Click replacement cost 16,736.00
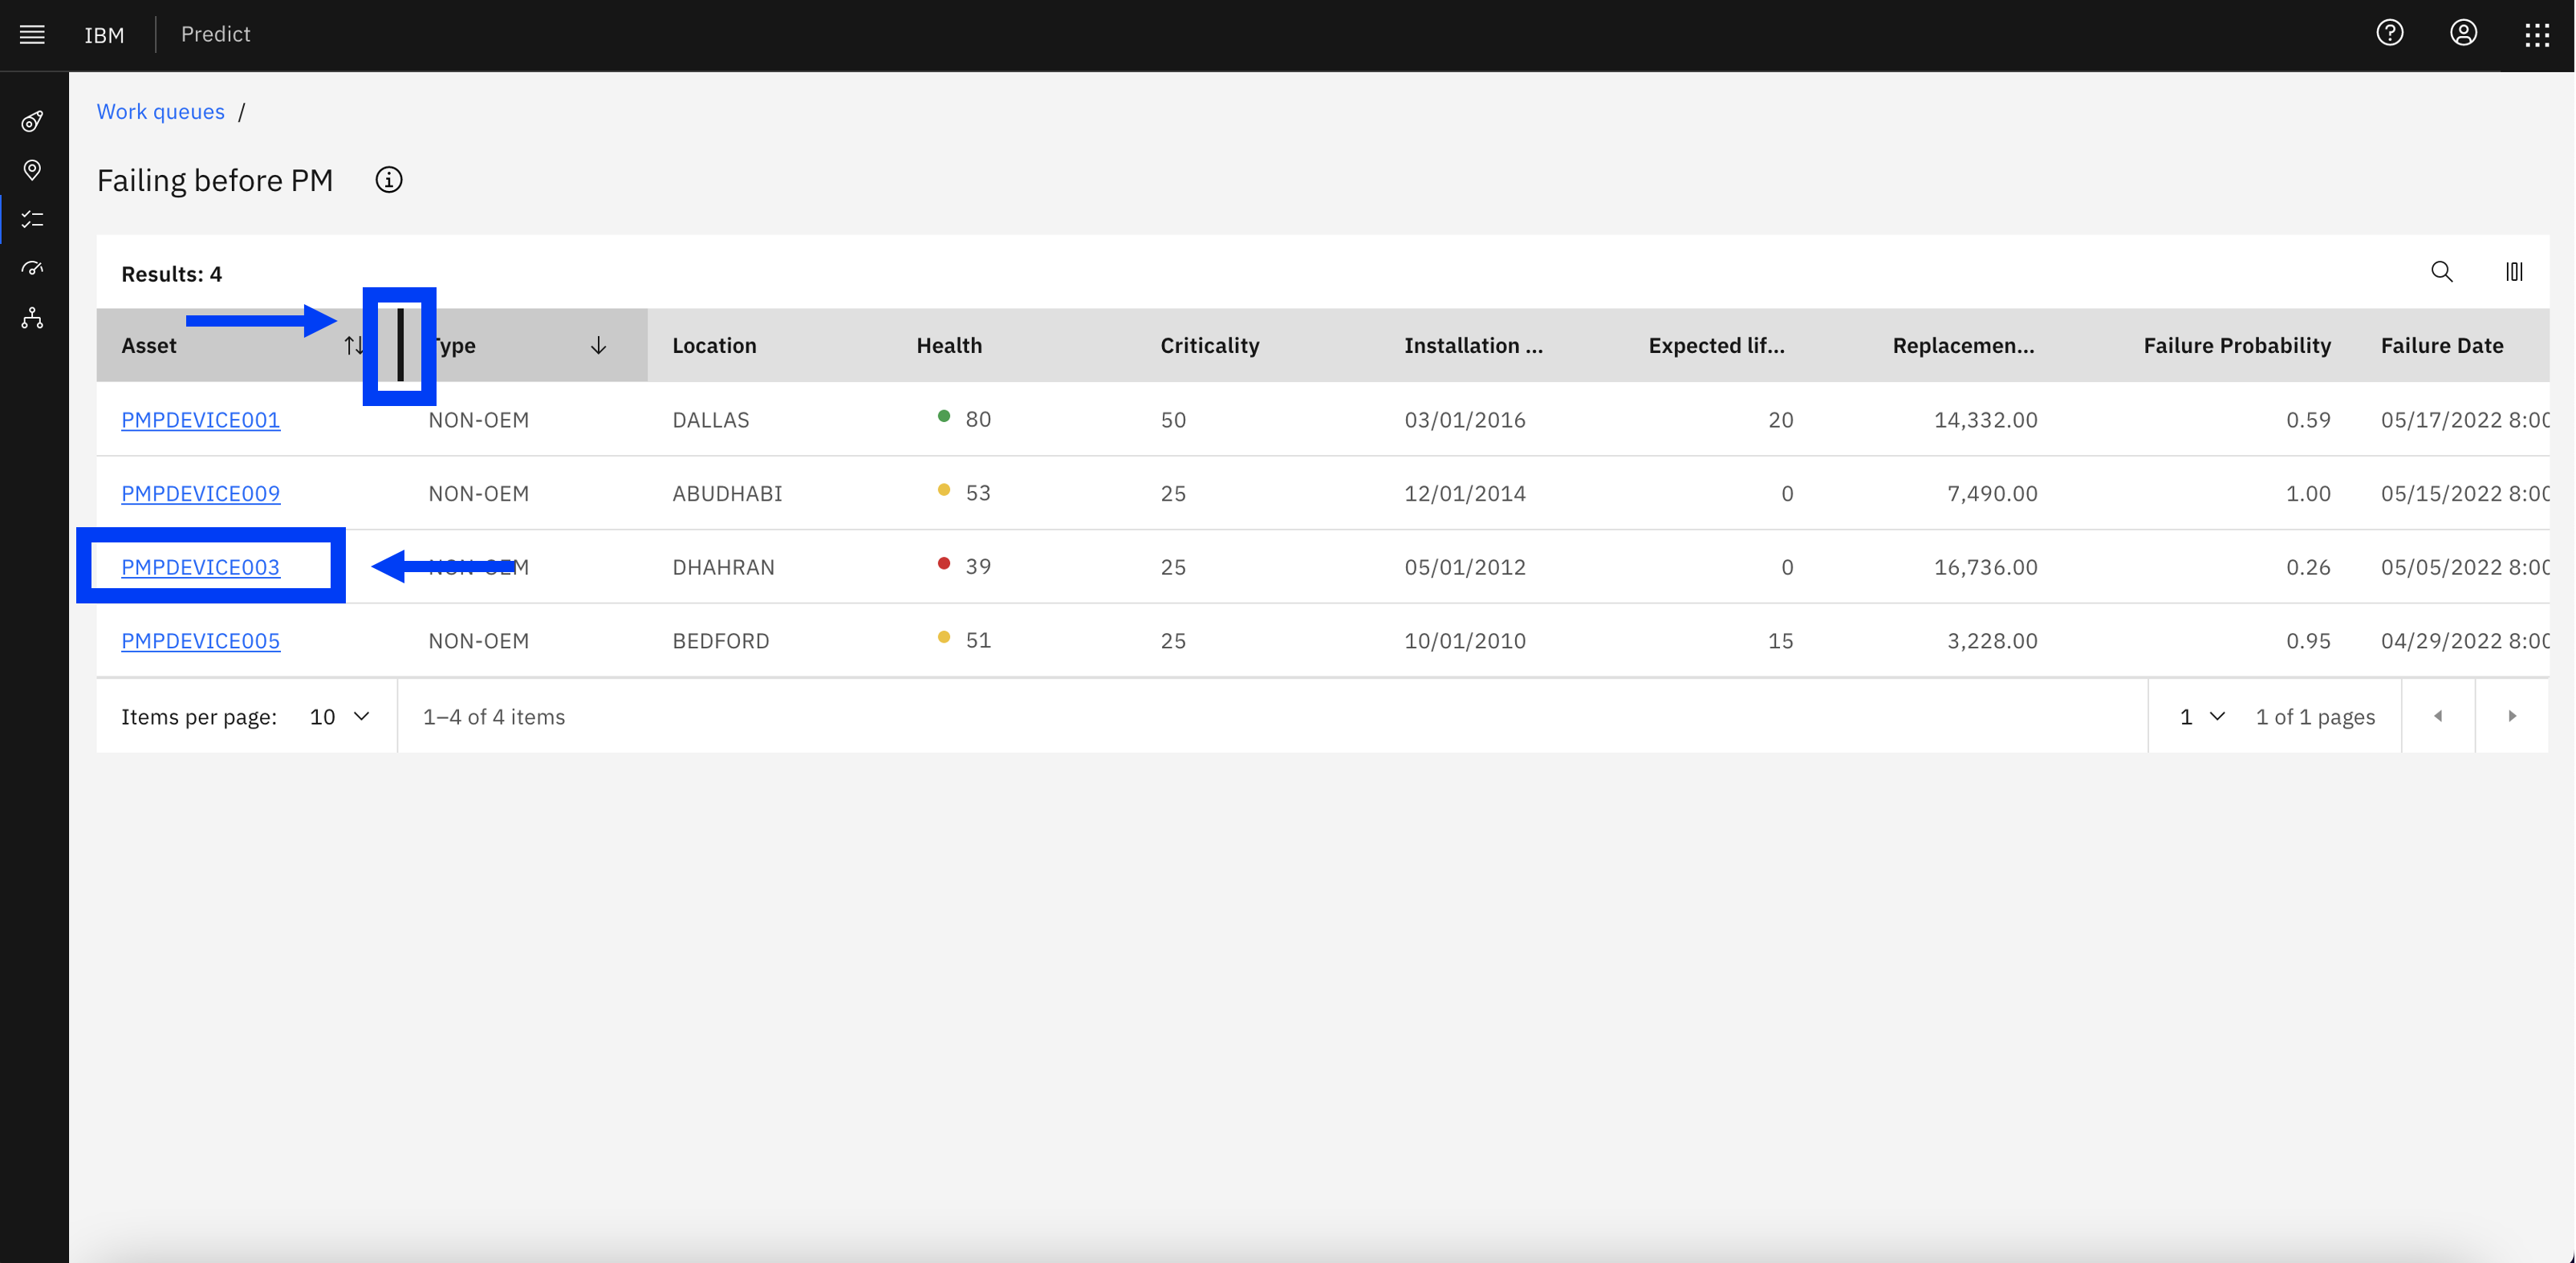 pyautogui.click(x=1985, y=567)
